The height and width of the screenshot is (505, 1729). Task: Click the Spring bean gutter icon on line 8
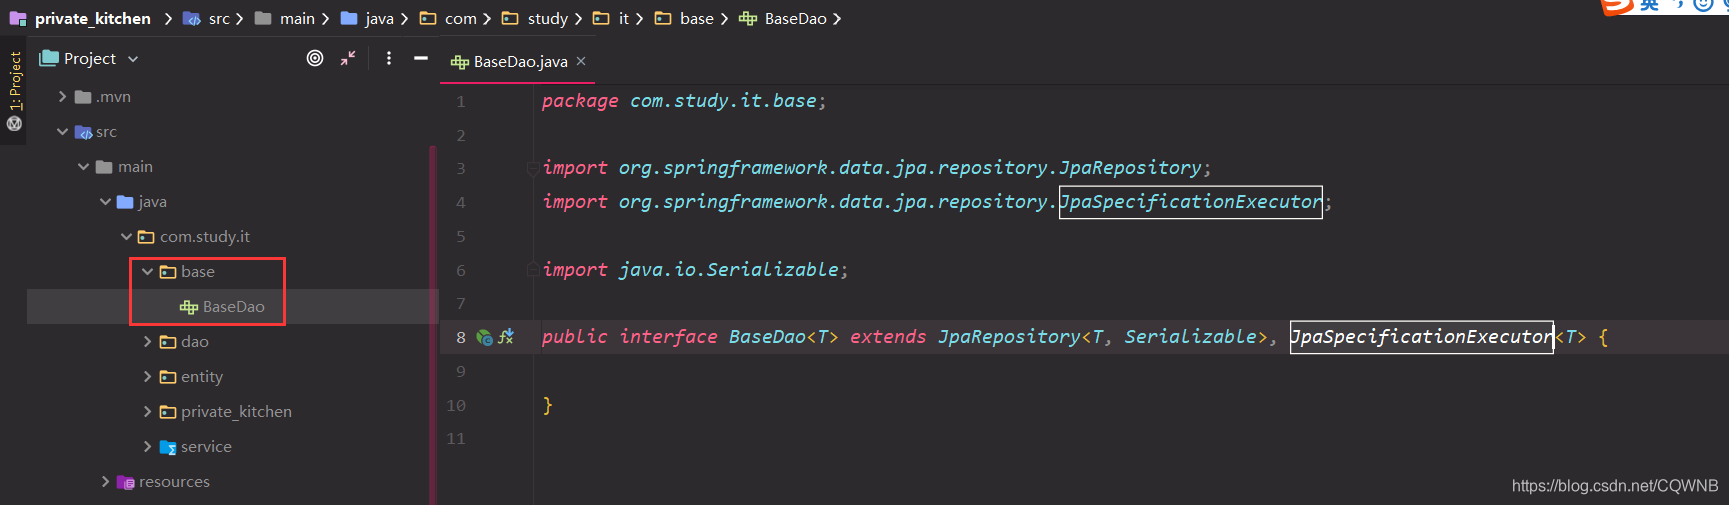point(485,337)
